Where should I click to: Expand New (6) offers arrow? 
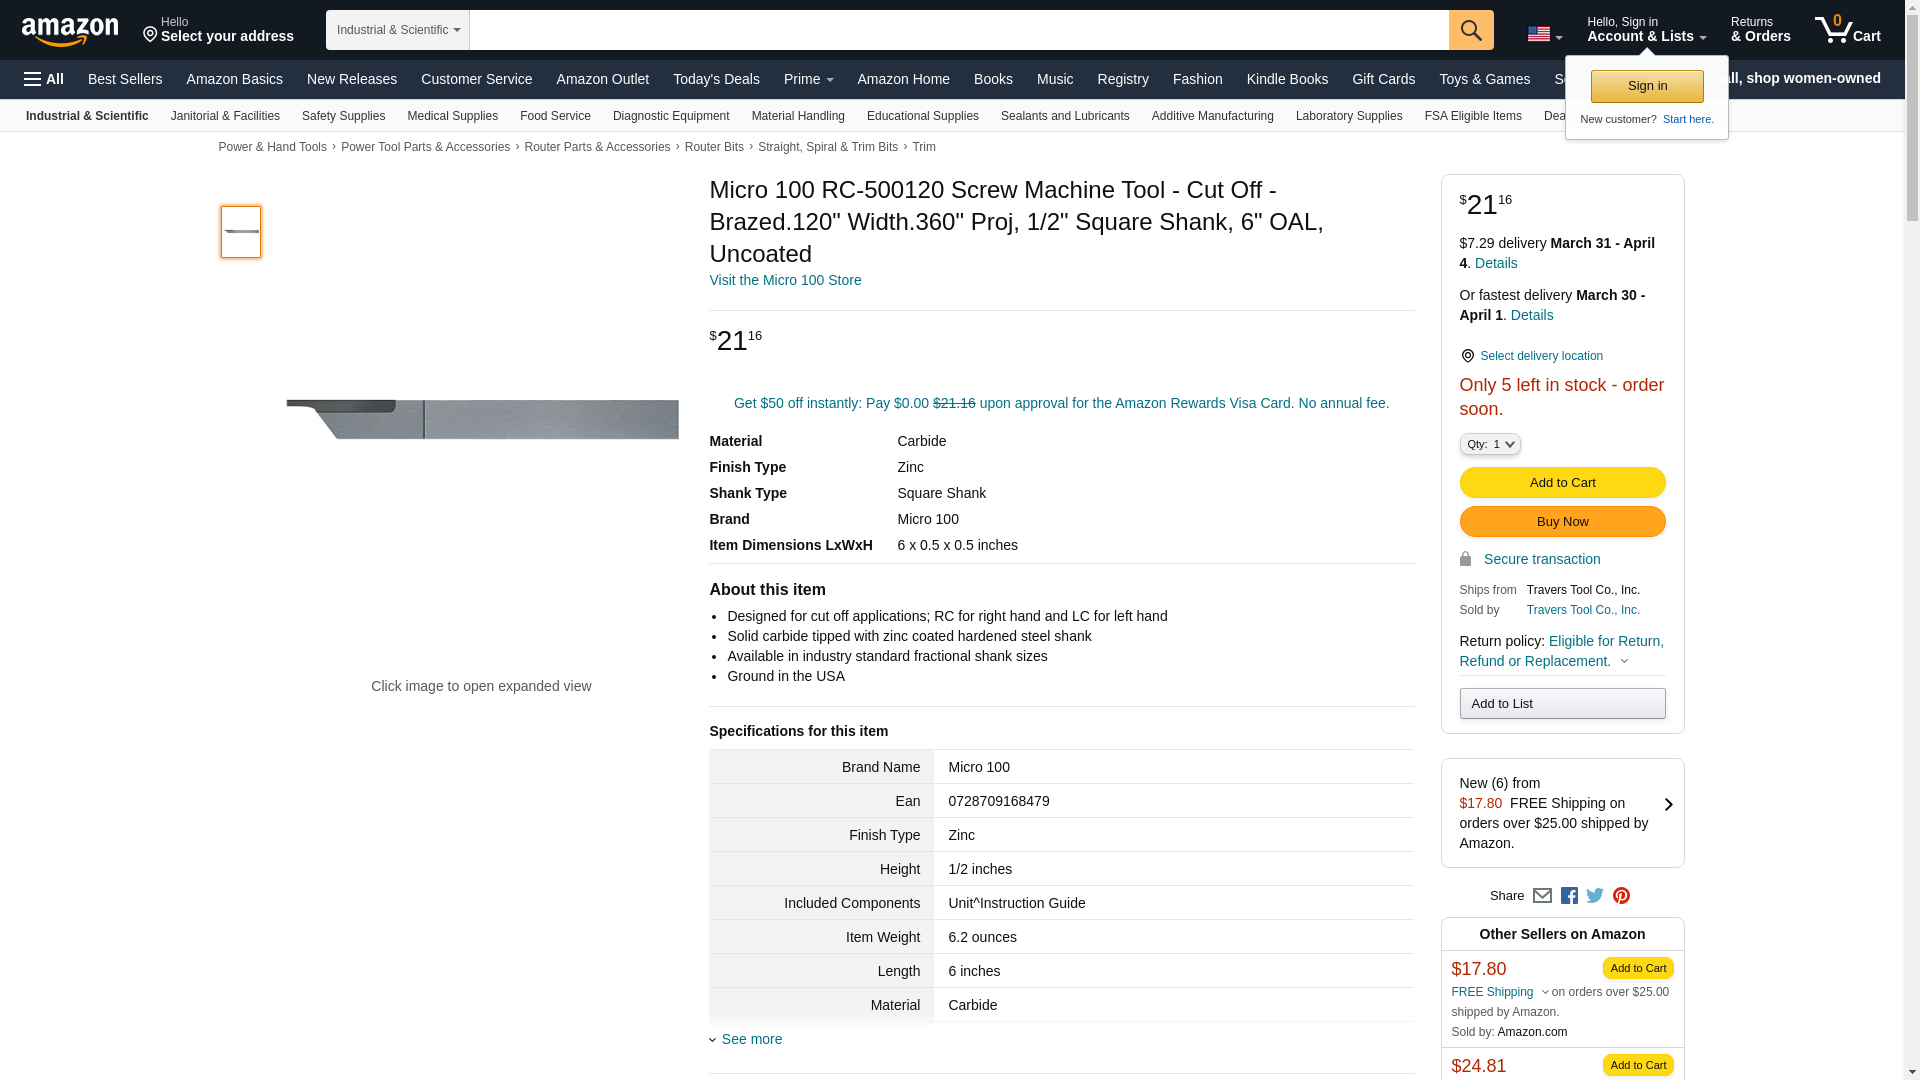[x=1668, y=805]
